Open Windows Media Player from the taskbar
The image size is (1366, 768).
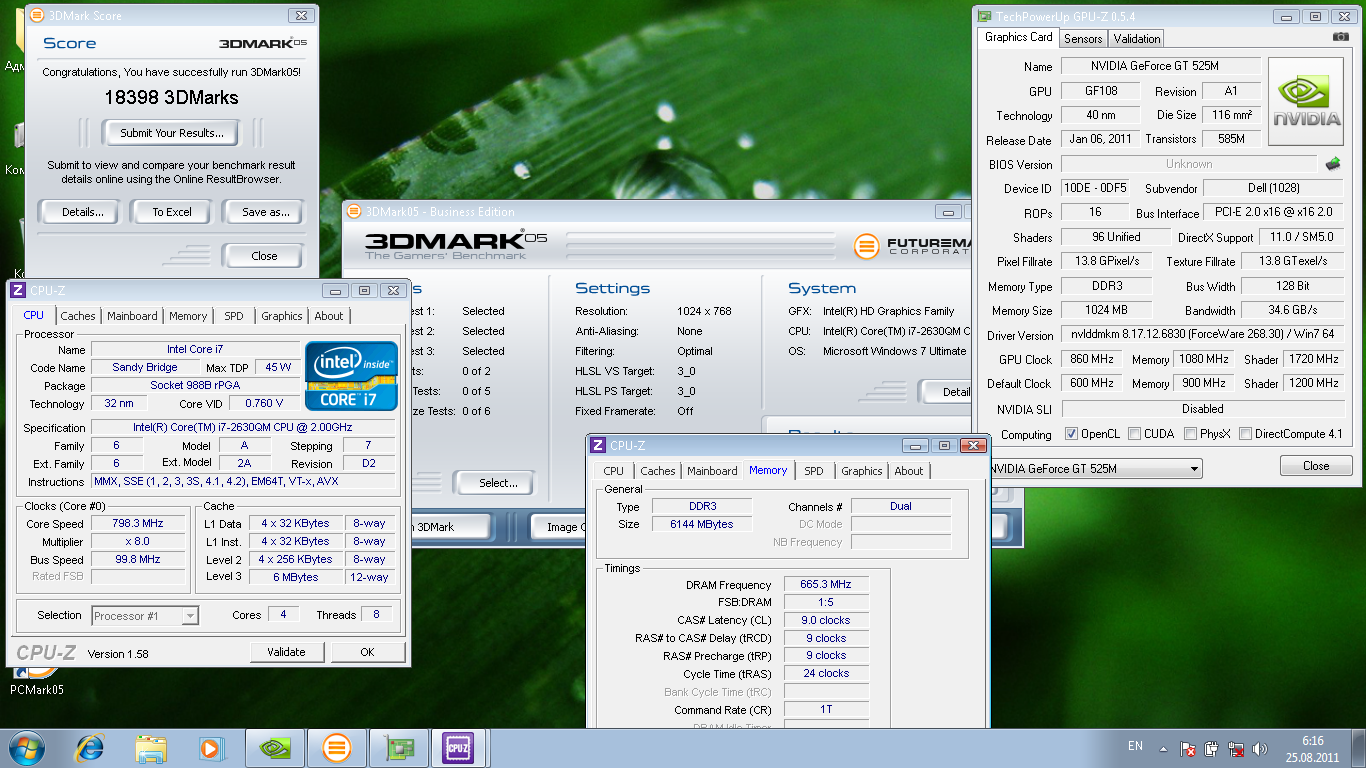(x=211, y=748)
